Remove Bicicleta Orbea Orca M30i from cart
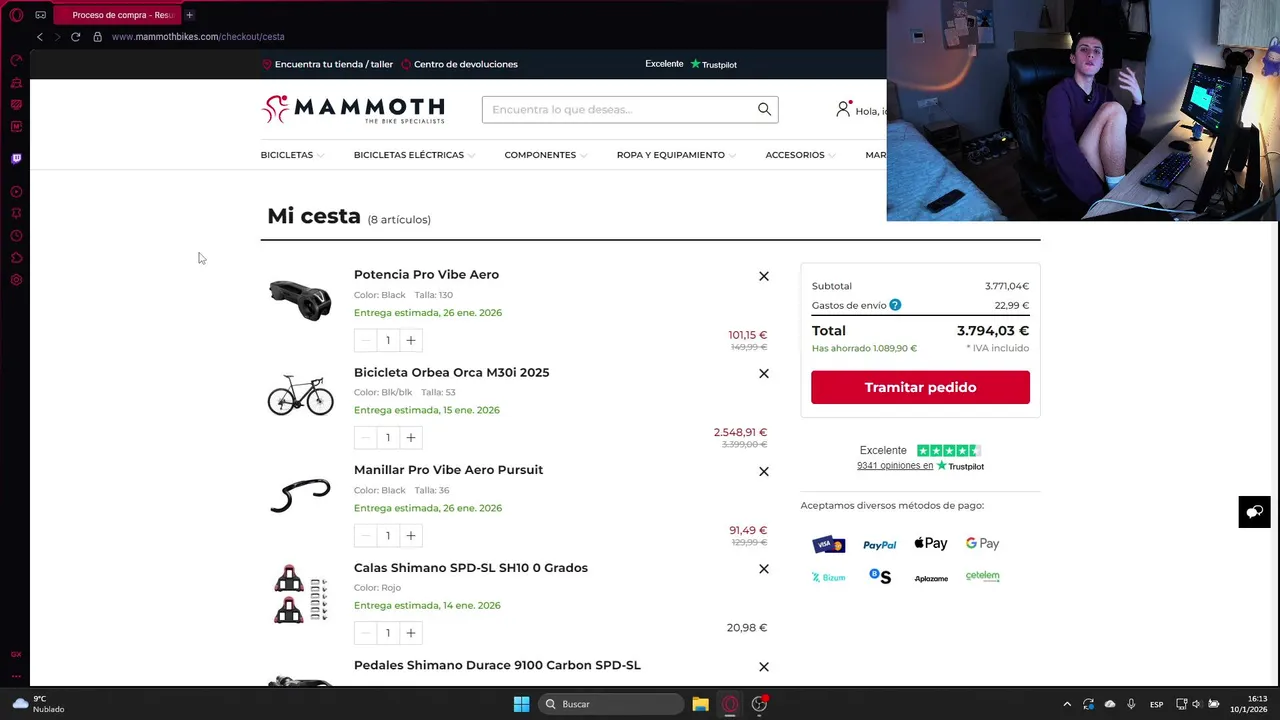This screenshot has height=720, width=1280. (764, 373)
